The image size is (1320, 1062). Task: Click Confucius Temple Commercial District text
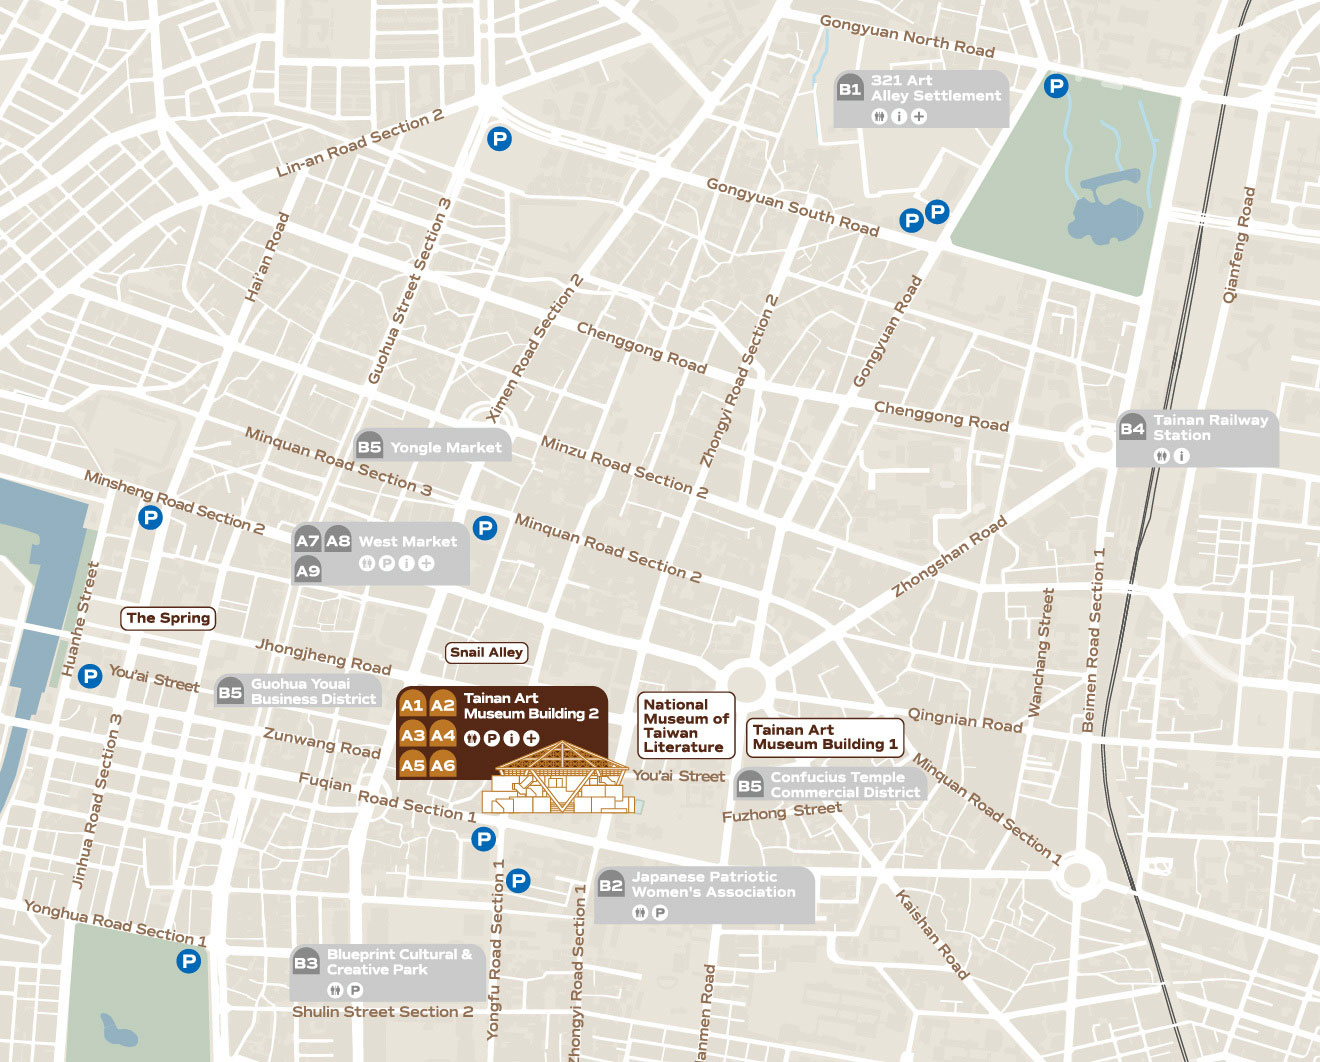click(x=845, y=784)
